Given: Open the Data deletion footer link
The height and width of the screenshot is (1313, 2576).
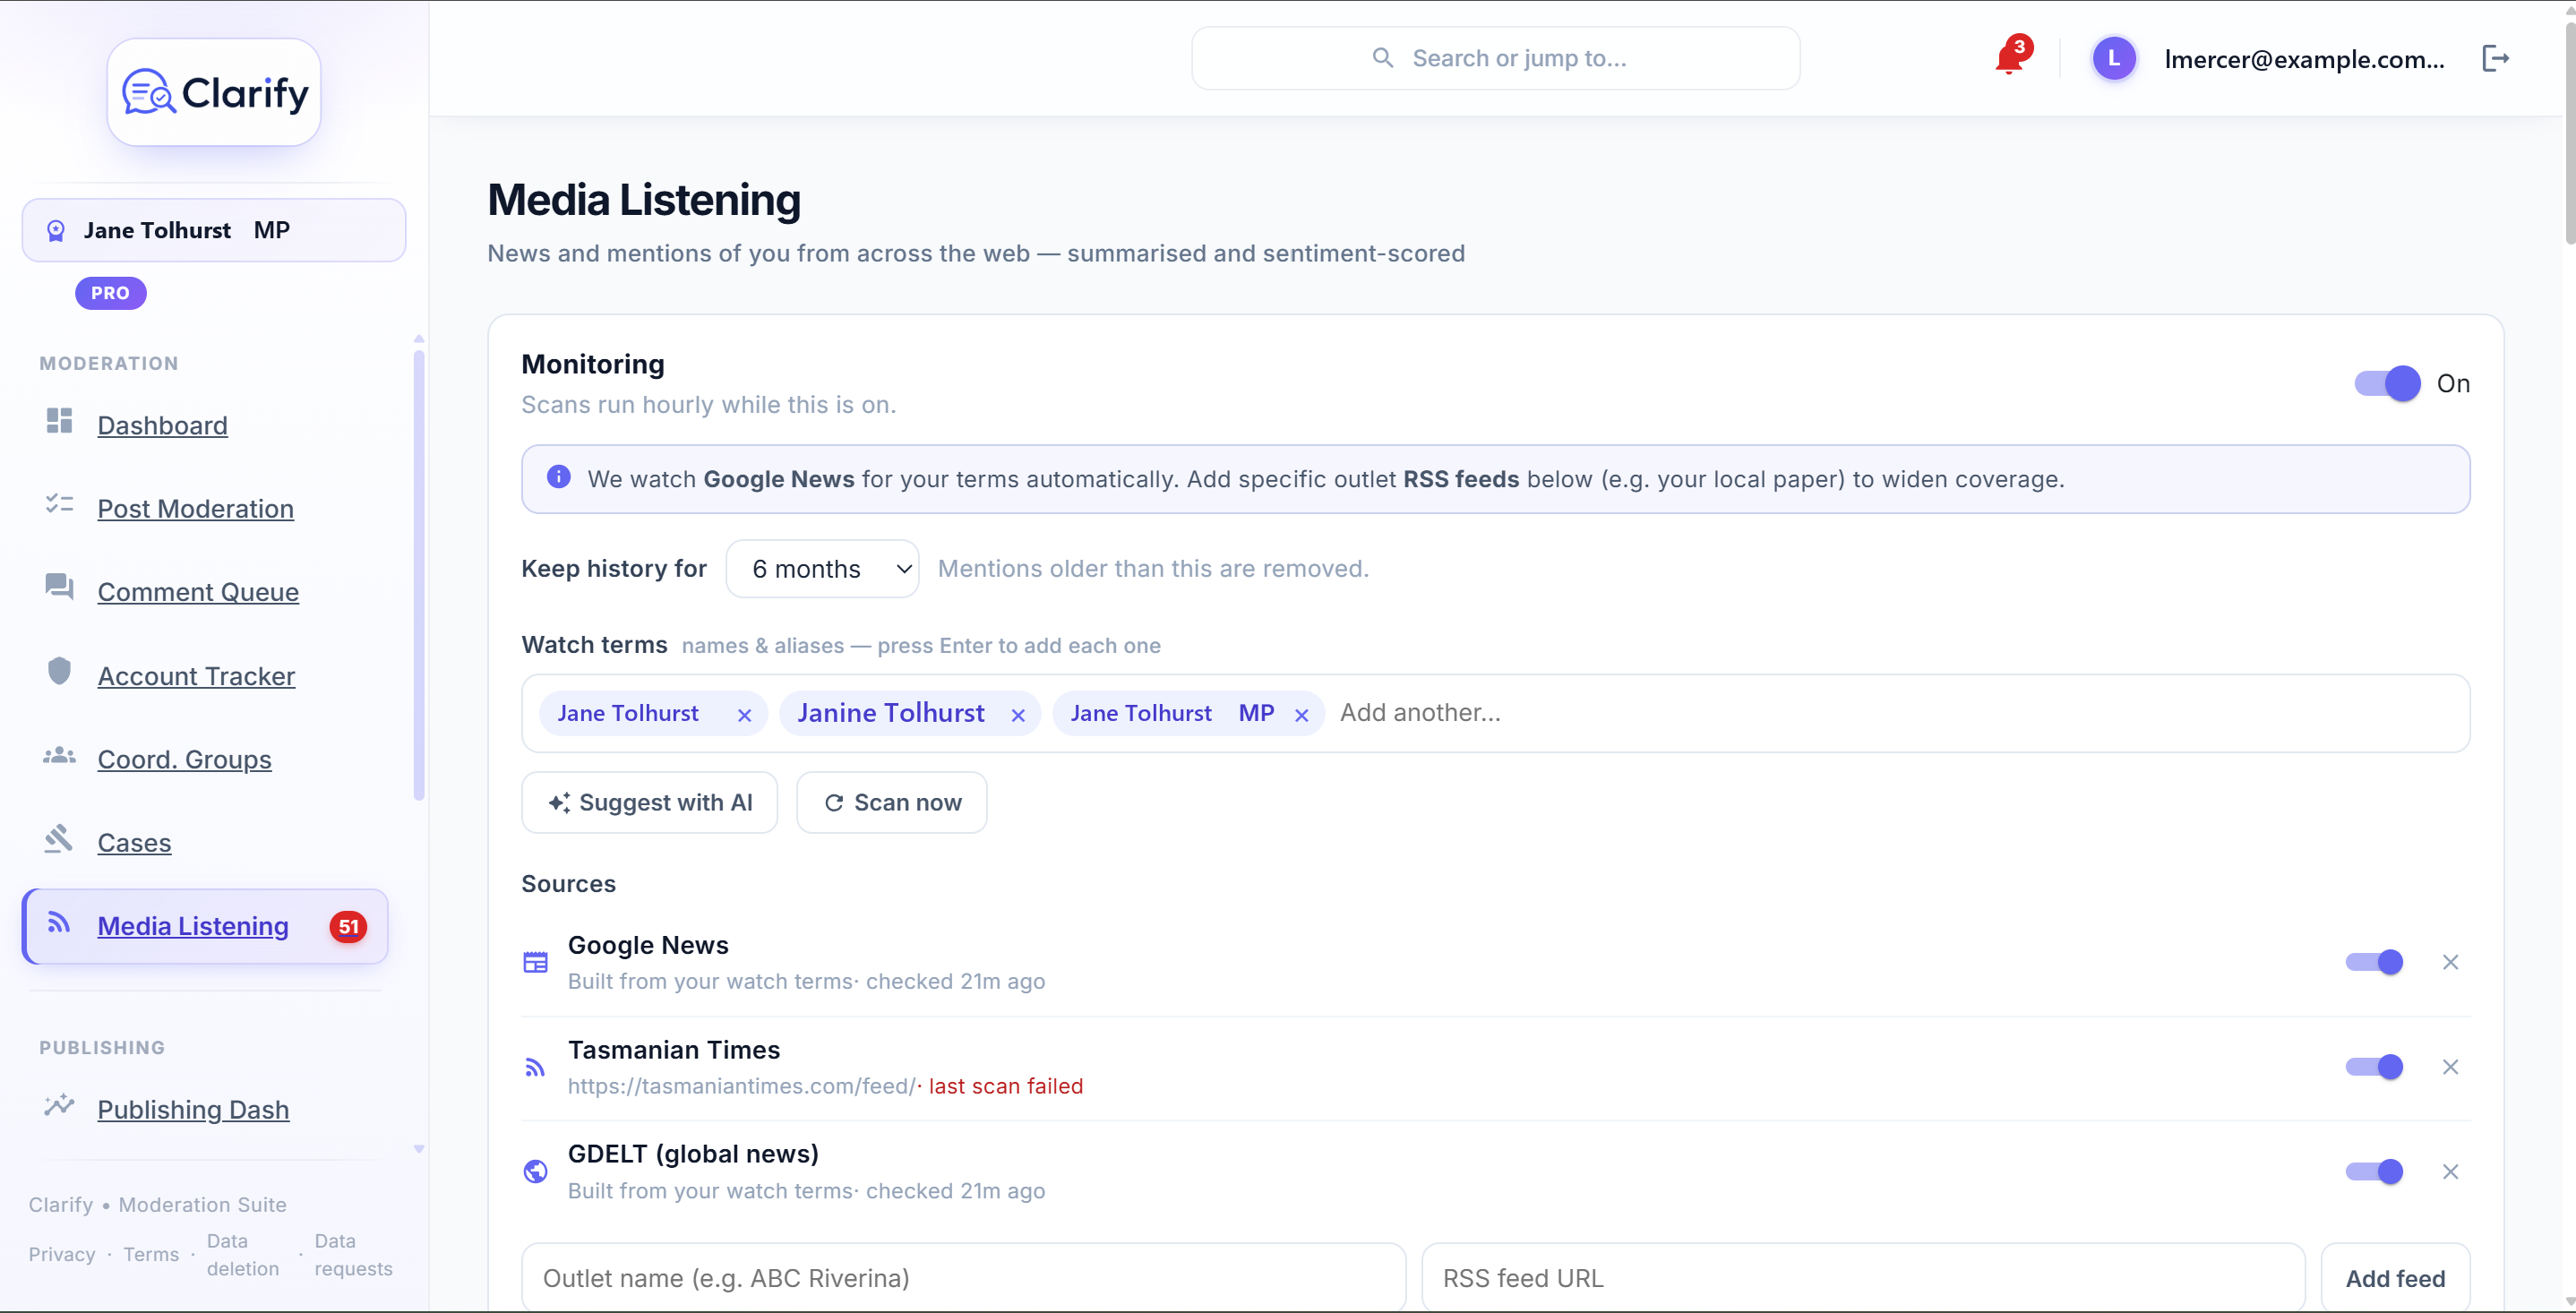Looking at the screenshot, I should 243,1254.
